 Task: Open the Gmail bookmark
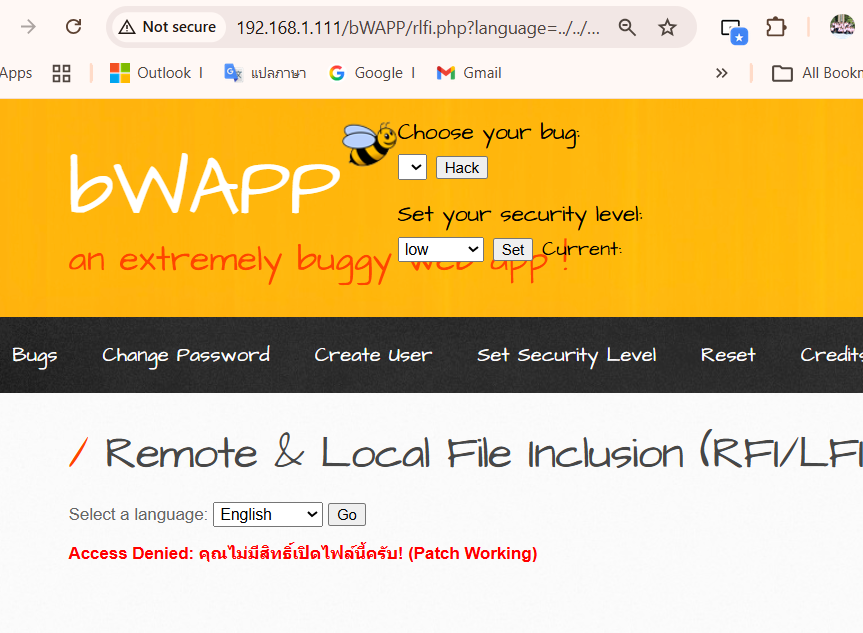[x=469, y=73]
